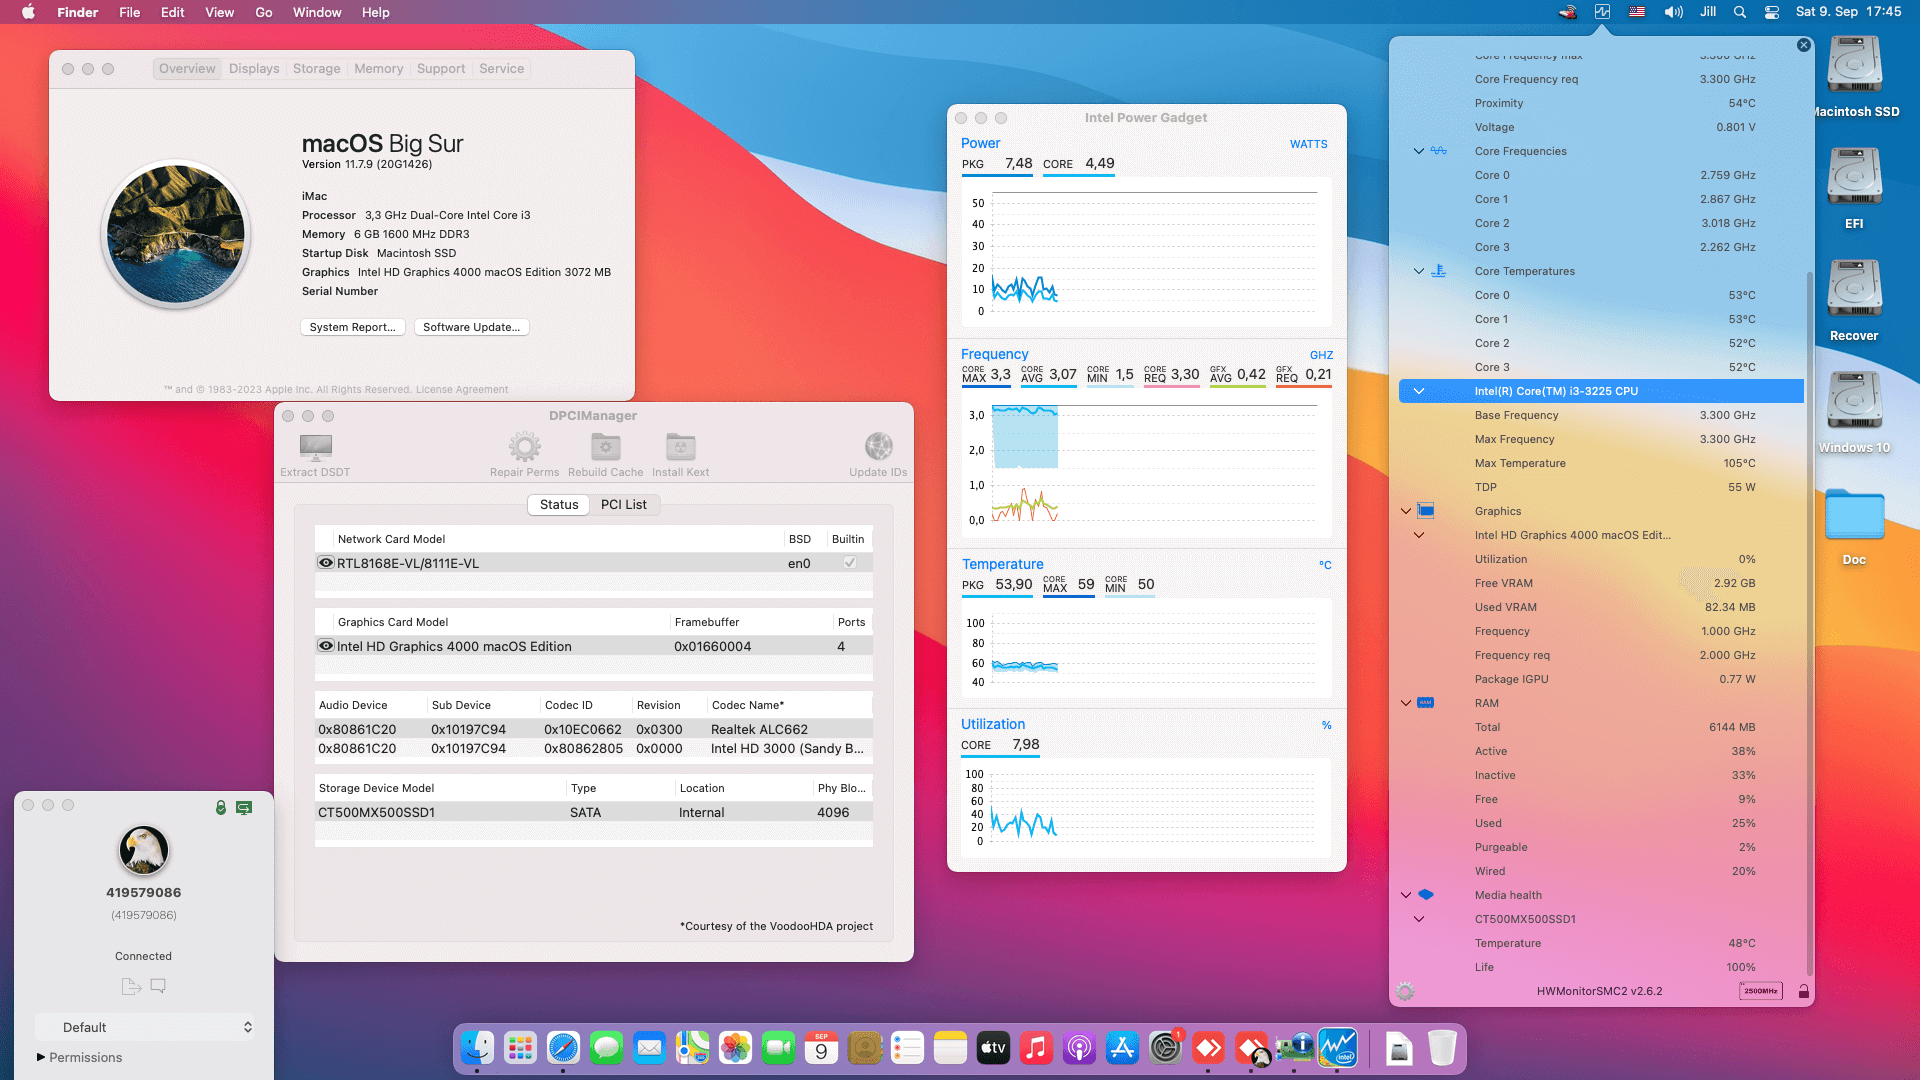Open Intel Power Gadget in the Dock
1920x1080 pixels.
pos(1337,1047)
